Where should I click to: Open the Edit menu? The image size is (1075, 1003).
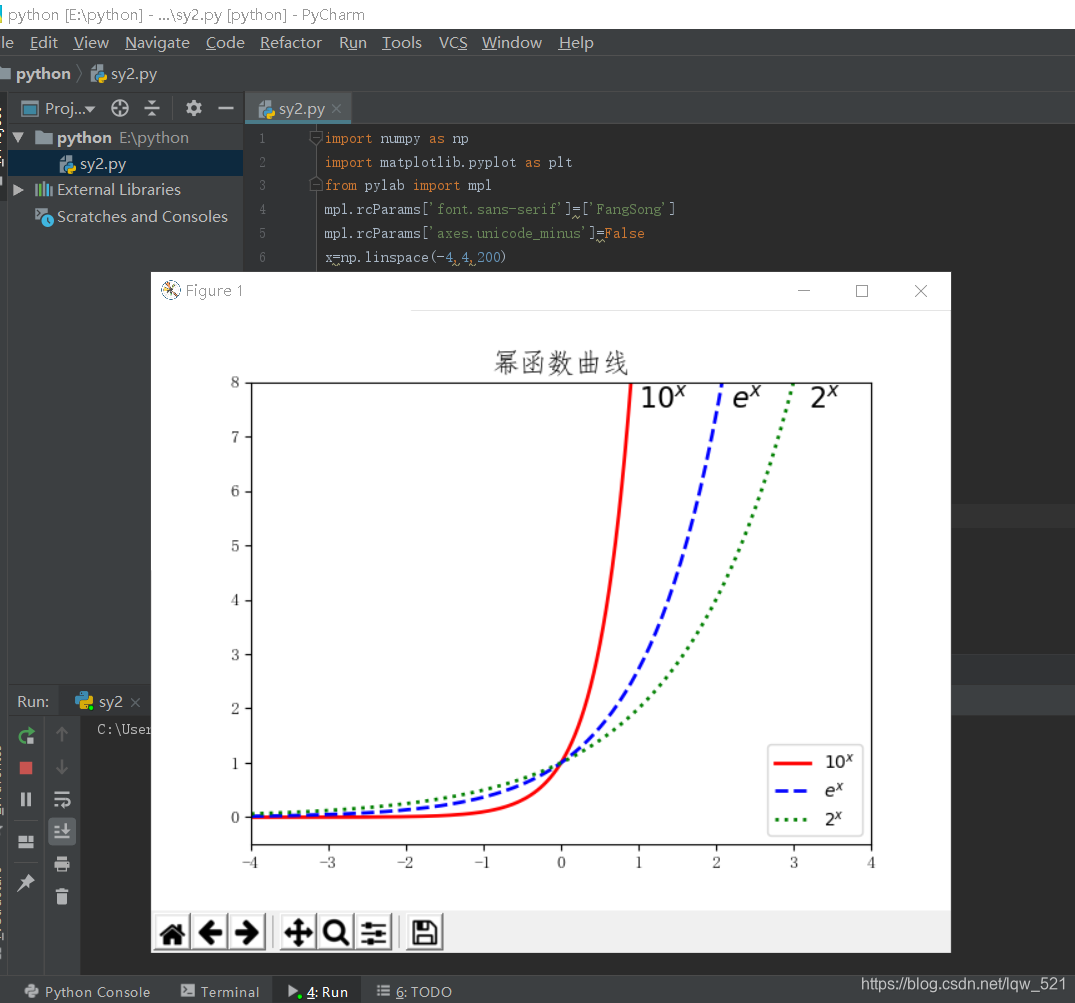(44, 43)
